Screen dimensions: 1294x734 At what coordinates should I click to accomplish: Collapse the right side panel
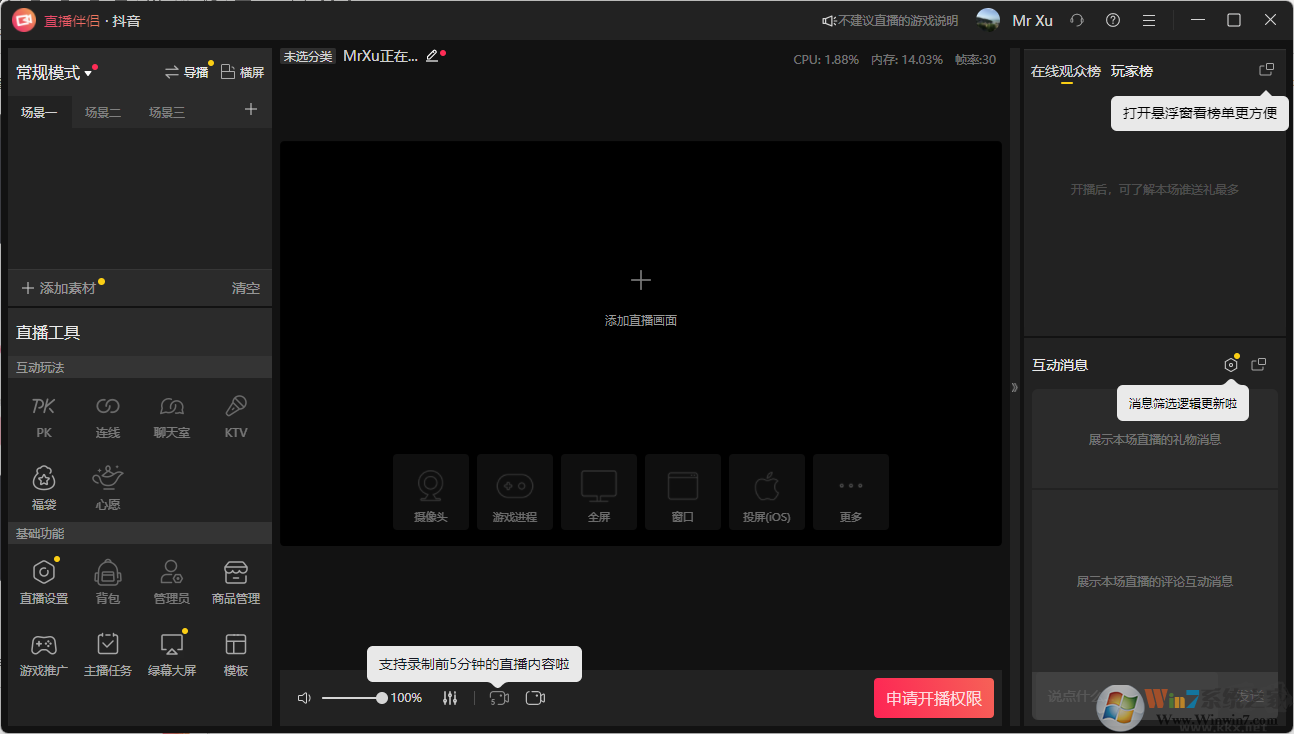1014,387
